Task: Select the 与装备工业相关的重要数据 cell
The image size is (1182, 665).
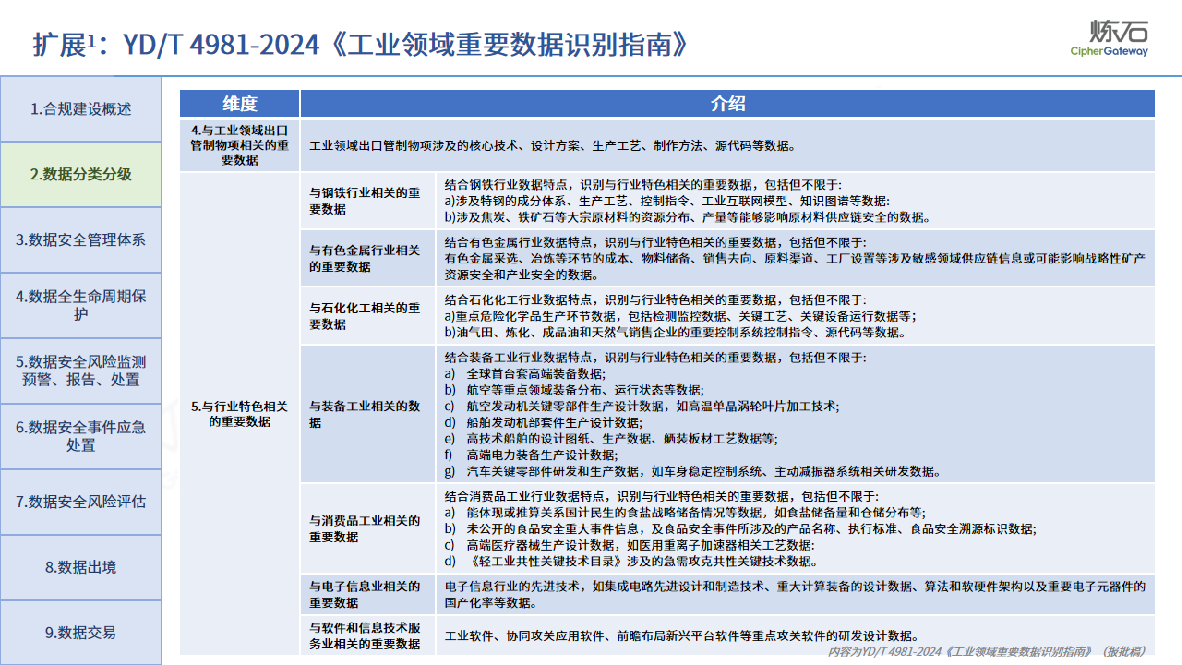Action: (x=364, y=414)
